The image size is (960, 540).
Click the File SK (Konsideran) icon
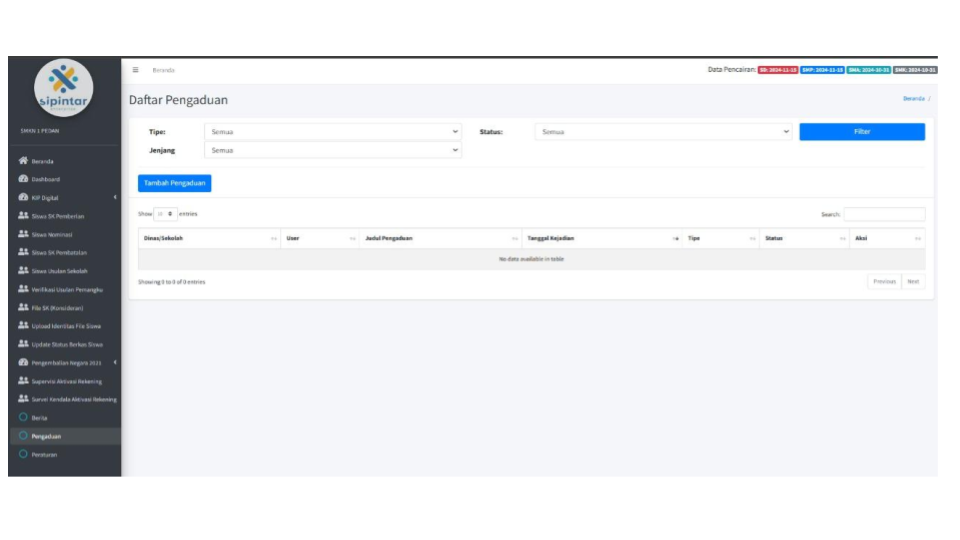[x=23, y=307]
